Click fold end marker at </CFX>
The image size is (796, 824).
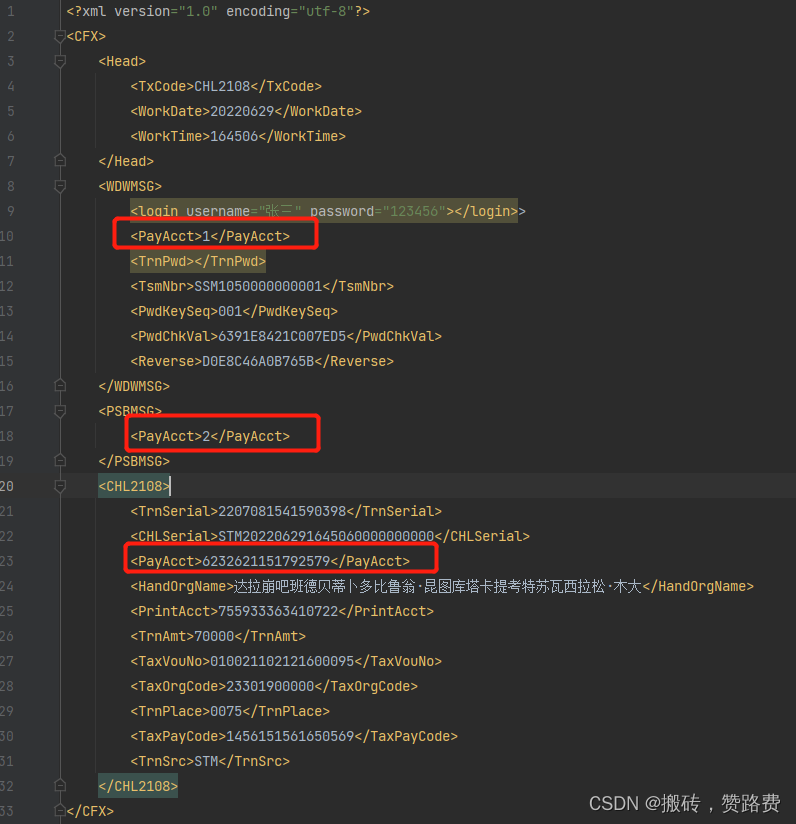click(60, 811)
